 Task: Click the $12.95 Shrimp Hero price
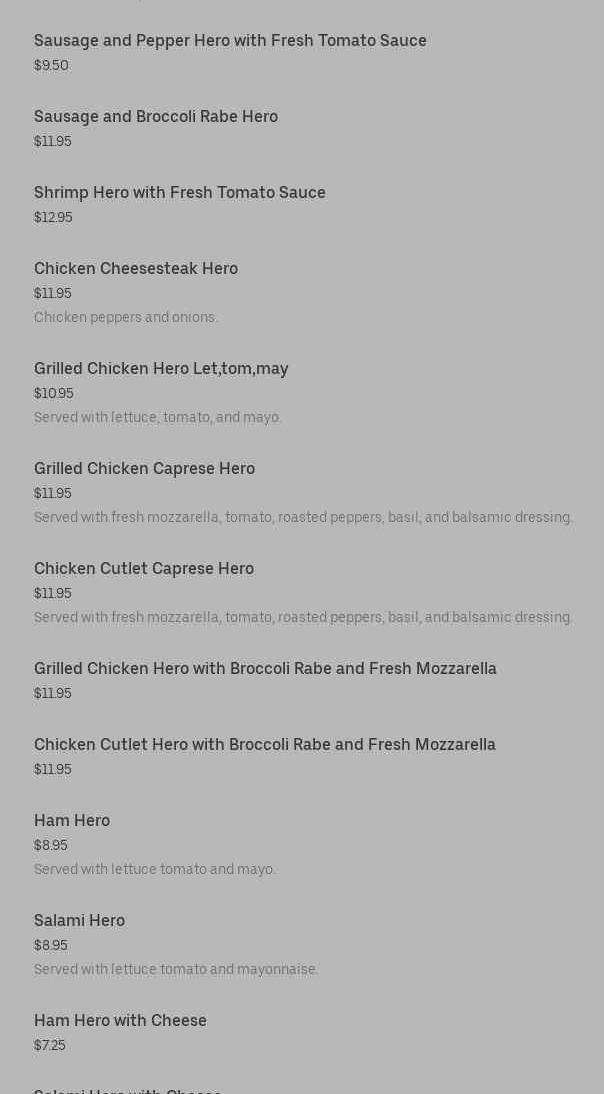pos(53,218)
